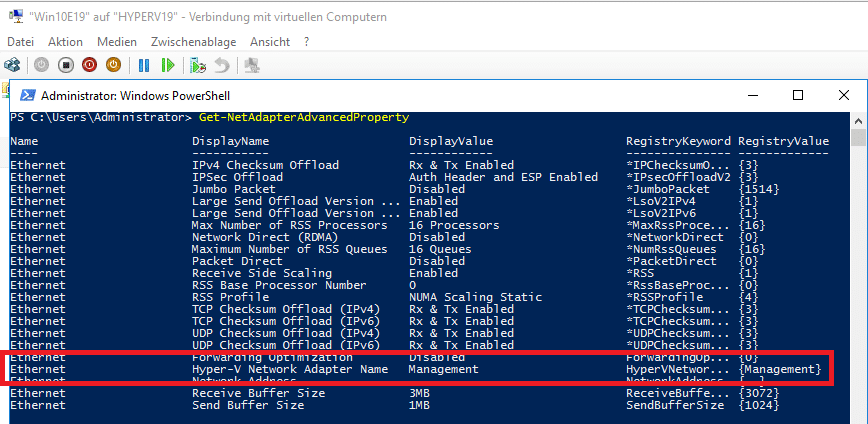Click the DisplayValue column header
The image size is (868, 424).
click(x=451, y=141)
